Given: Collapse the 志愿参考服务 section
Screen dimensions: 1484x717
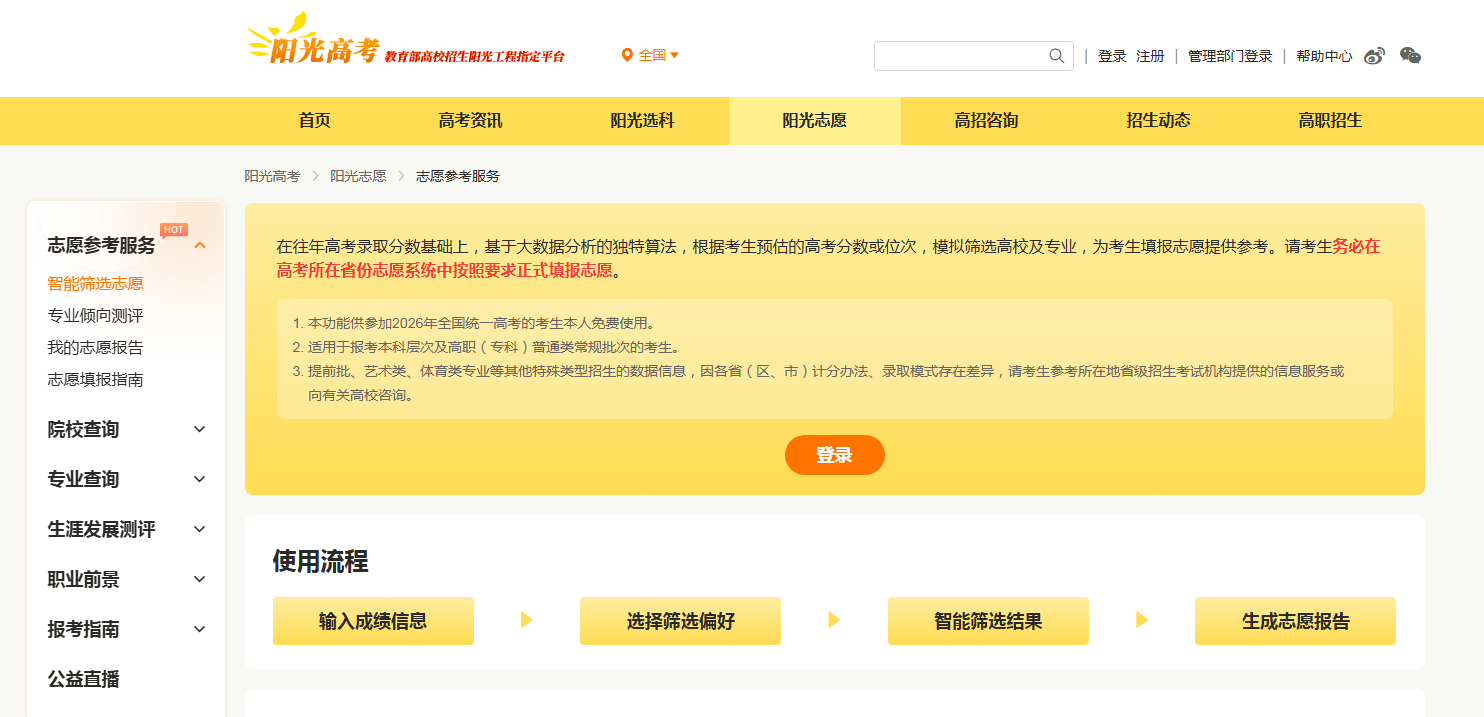Looking at the screenshot, I should (200, 245).
